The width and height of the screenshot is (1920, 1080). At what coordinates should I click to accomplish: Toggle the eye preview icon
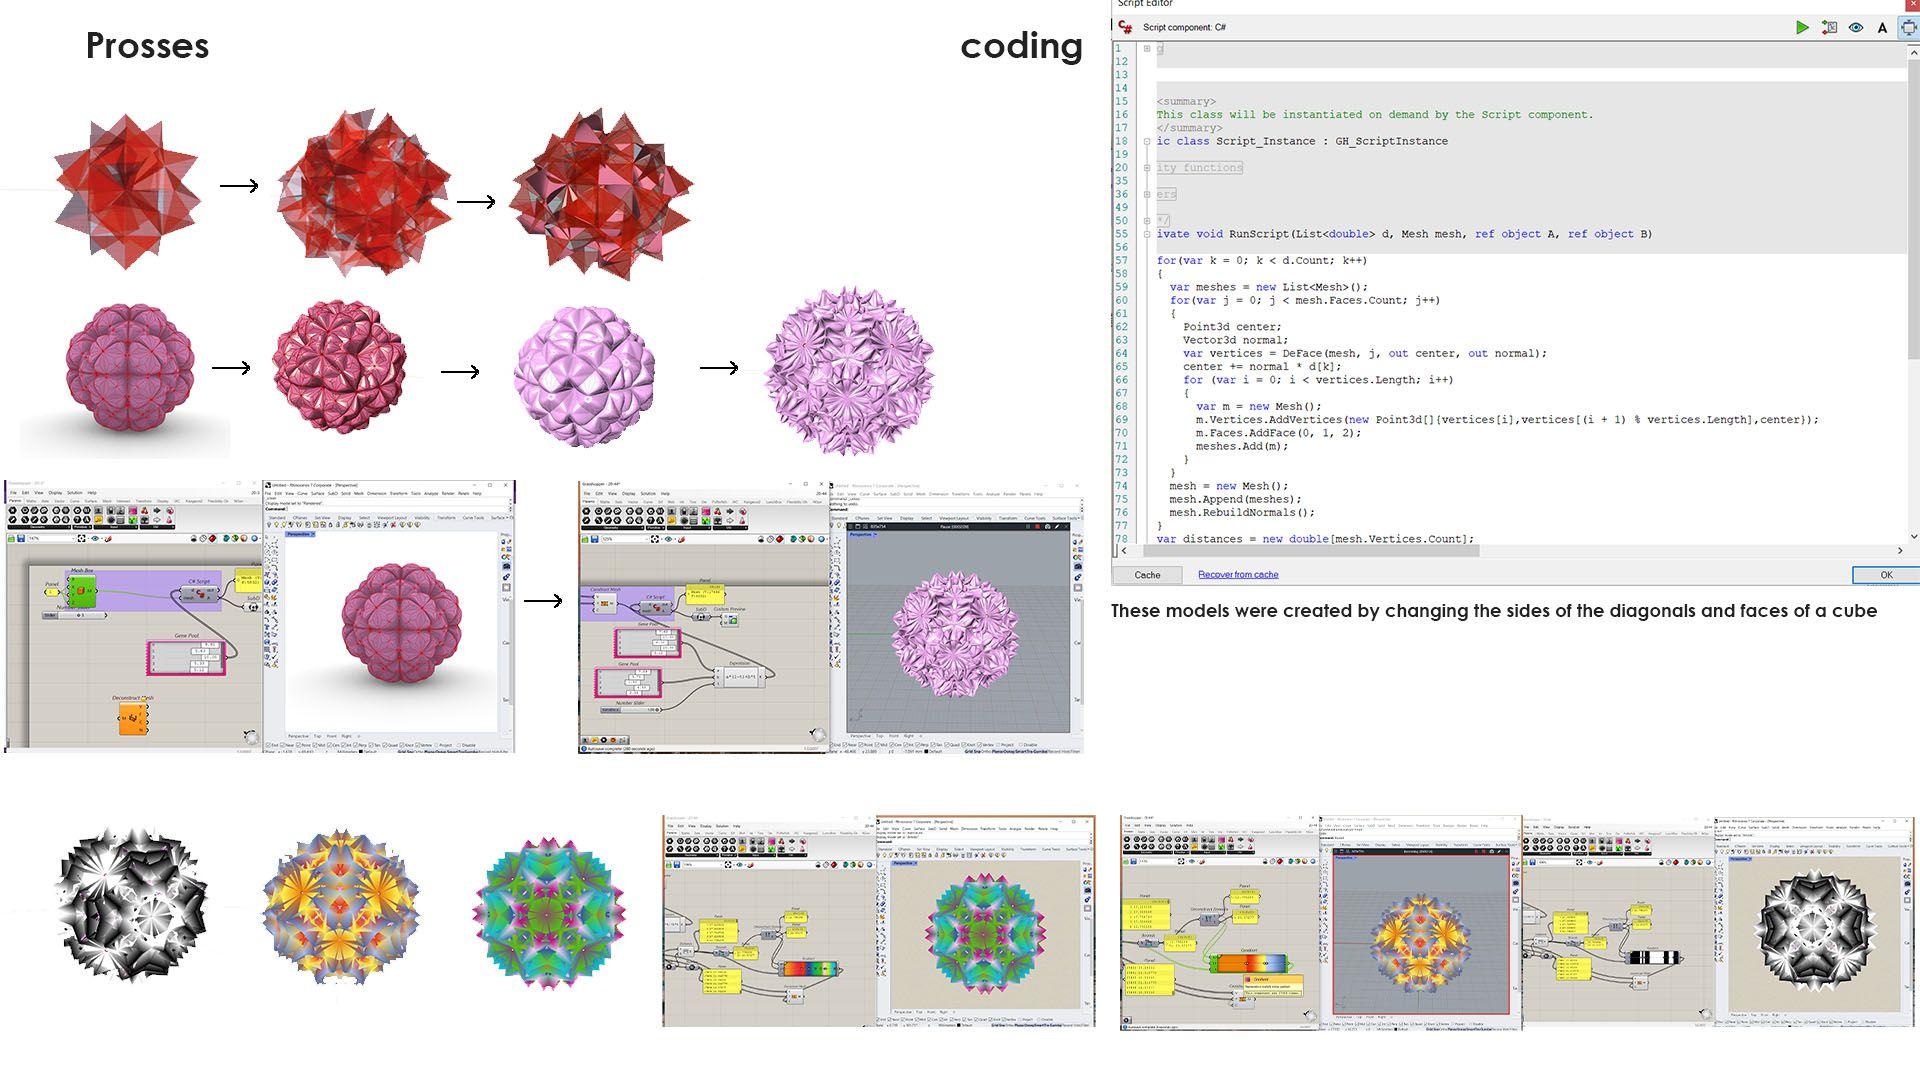1856,28
